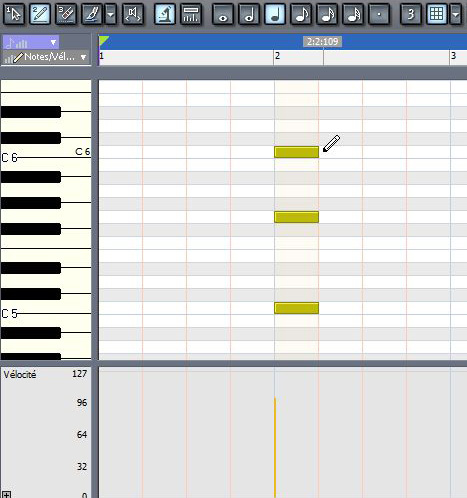
Task: Expand snap-to-grid options dropdown
Action: (455, 14)
